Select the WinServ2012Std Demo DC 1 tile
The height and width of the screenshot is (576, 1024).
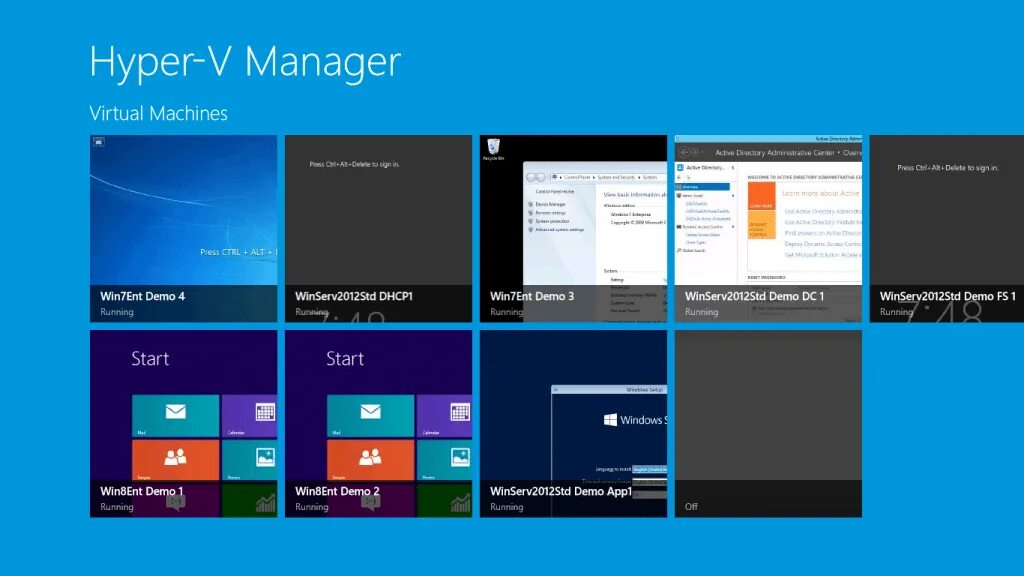[768, 229]
